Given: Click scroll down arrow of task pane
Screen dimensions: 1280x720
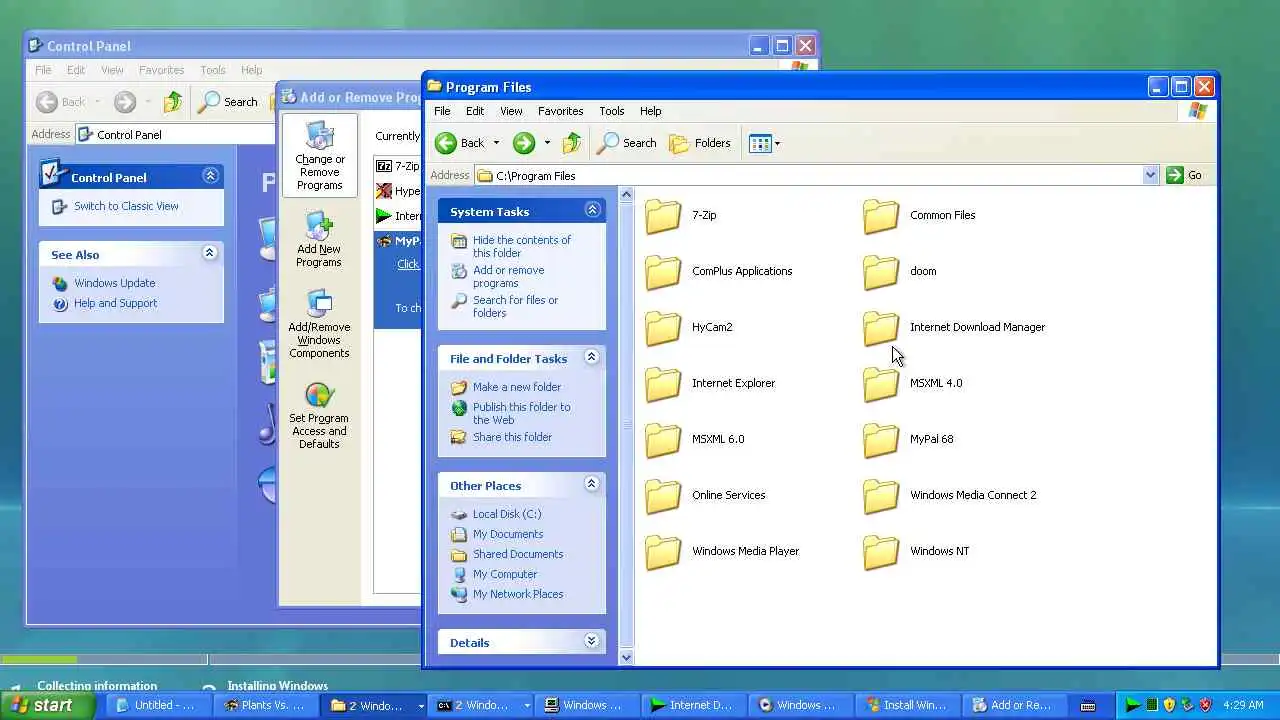Looking at the screenshot, I should tap(627, 657).
